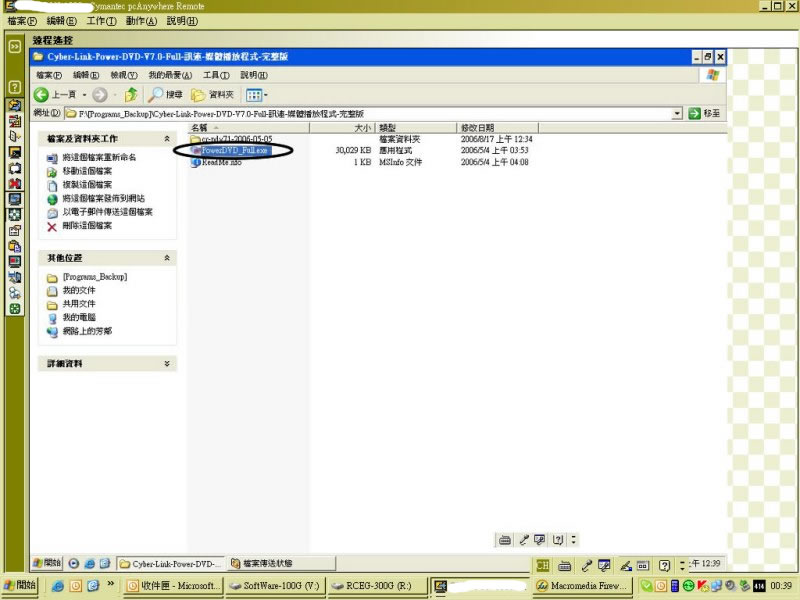Open the pcAnywhere sidebar question-mark help icon

tap(15, 87)
